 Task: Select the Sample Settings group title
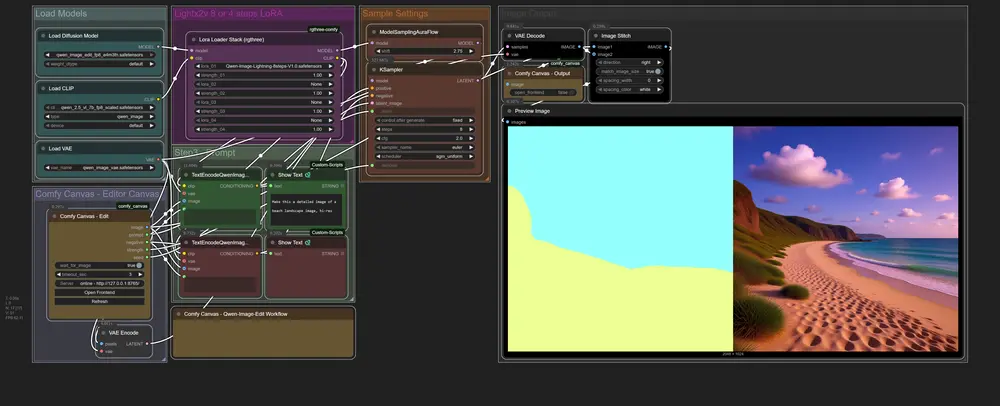coord(395,13)
